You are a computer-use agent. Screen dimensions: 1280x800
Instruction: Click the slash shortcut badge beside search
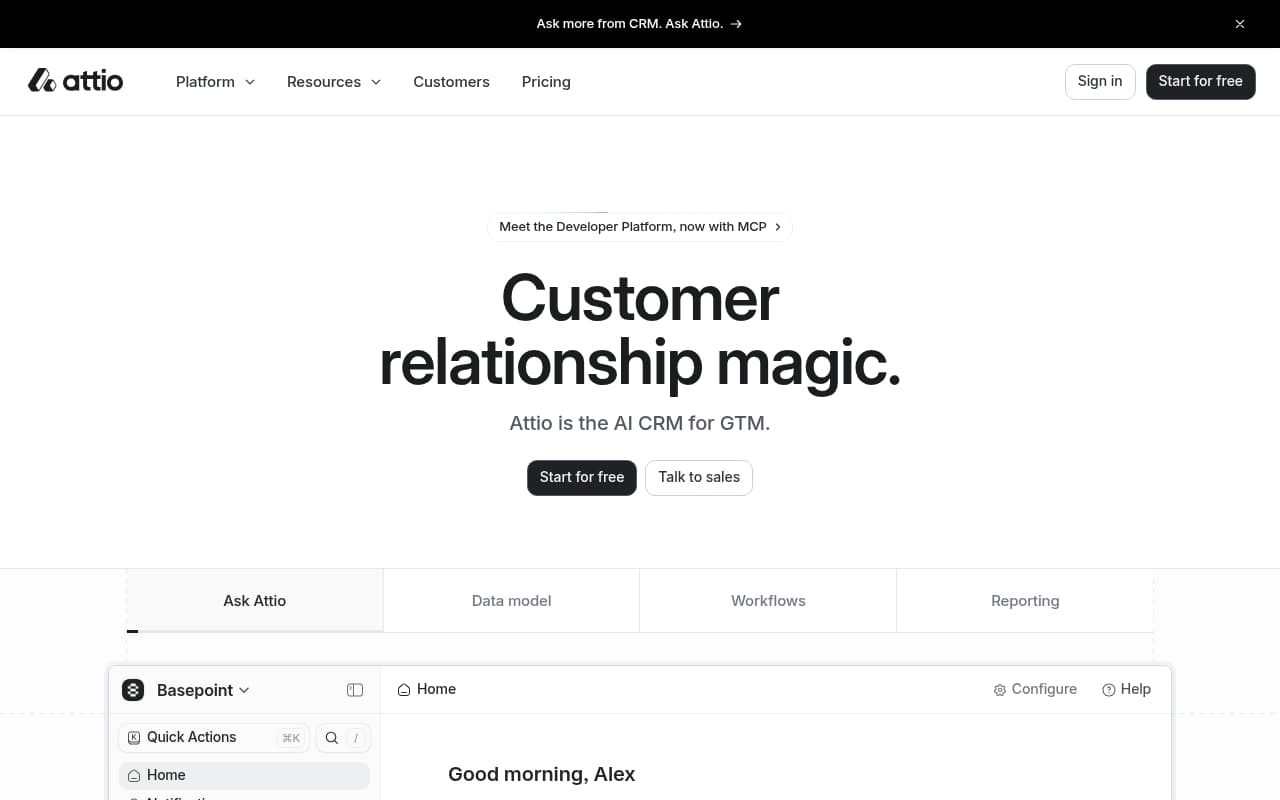coord(355,738)
